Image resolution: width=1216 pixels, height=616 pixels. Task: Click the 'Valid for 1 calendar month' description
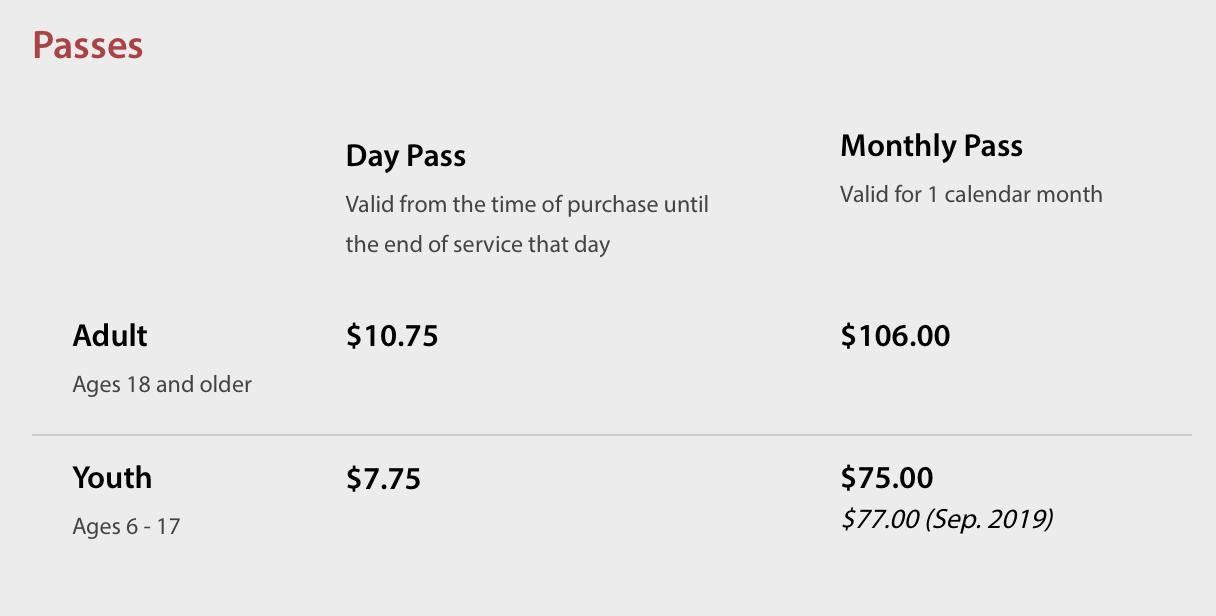(x=971, y=194)
